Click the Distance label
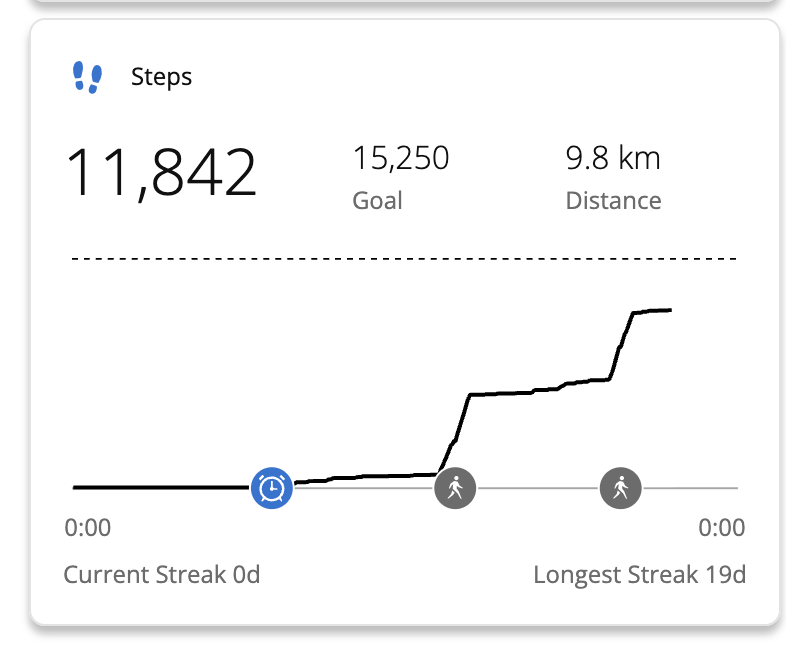Viewport: 786px width, 646px height. tap(613, 200)
